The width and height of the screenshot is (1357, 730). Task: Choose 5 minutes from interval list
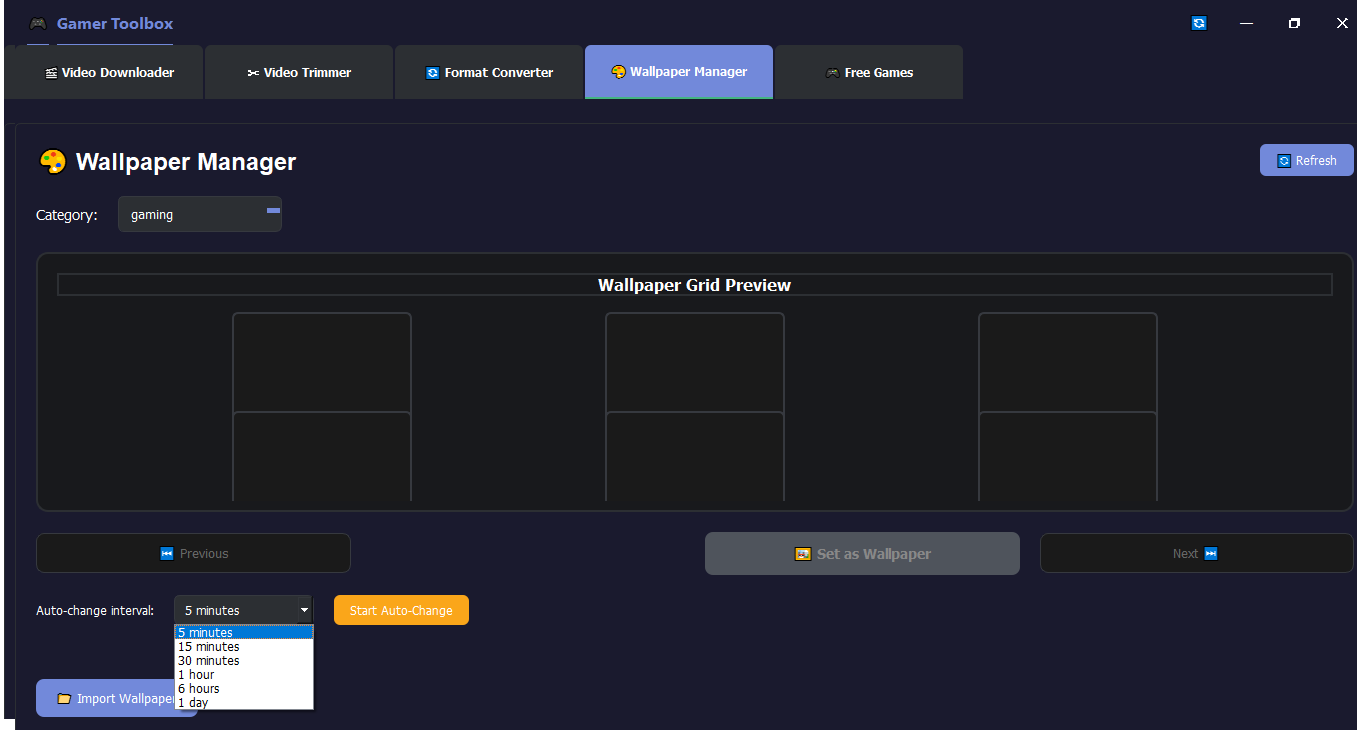point(244,632)
